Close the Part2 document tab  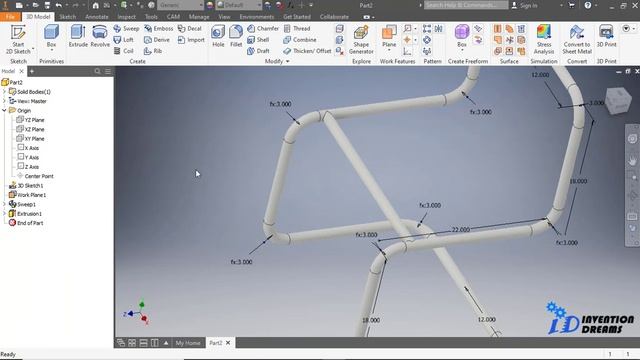coord(228,343)
